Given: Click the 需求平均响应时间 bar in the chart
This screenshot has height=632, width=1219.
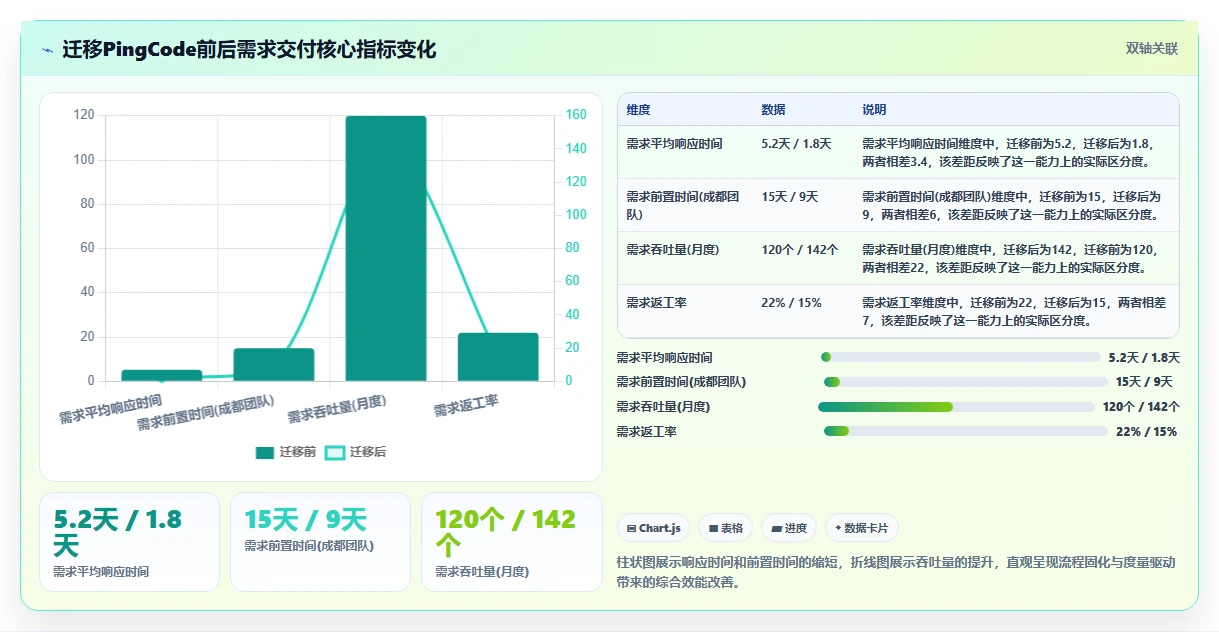Looking at the screenshot, I should 162,375.
